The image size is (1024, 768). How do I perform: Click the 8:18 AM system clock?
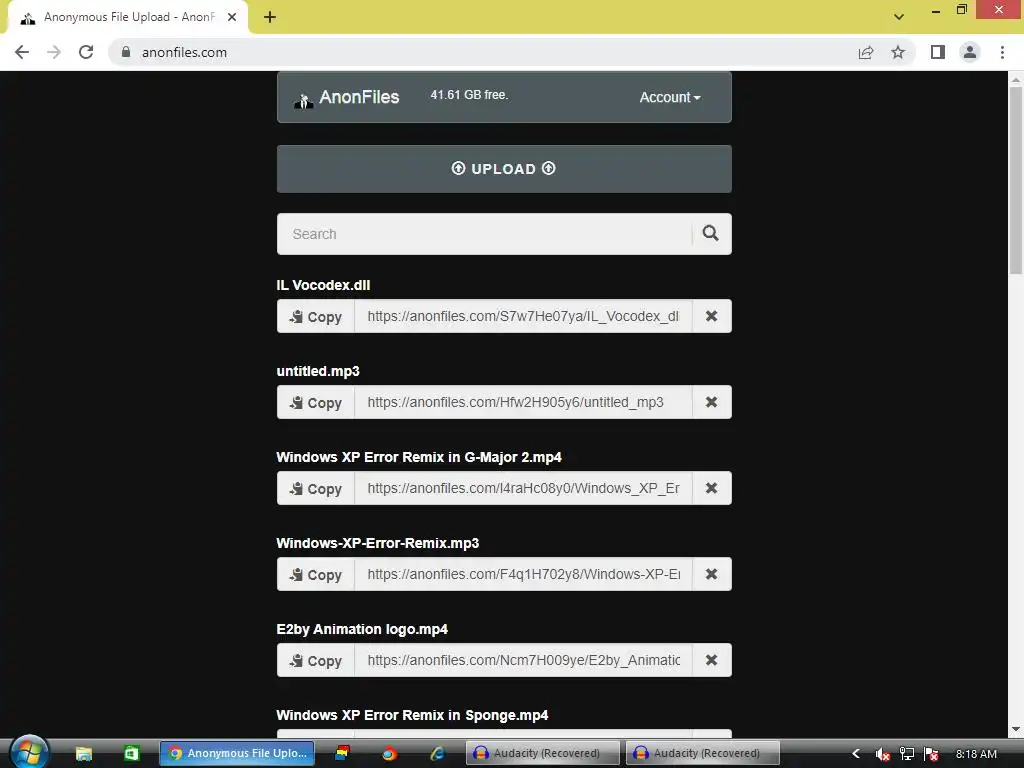pyautogui.click(x=976, y=754)
